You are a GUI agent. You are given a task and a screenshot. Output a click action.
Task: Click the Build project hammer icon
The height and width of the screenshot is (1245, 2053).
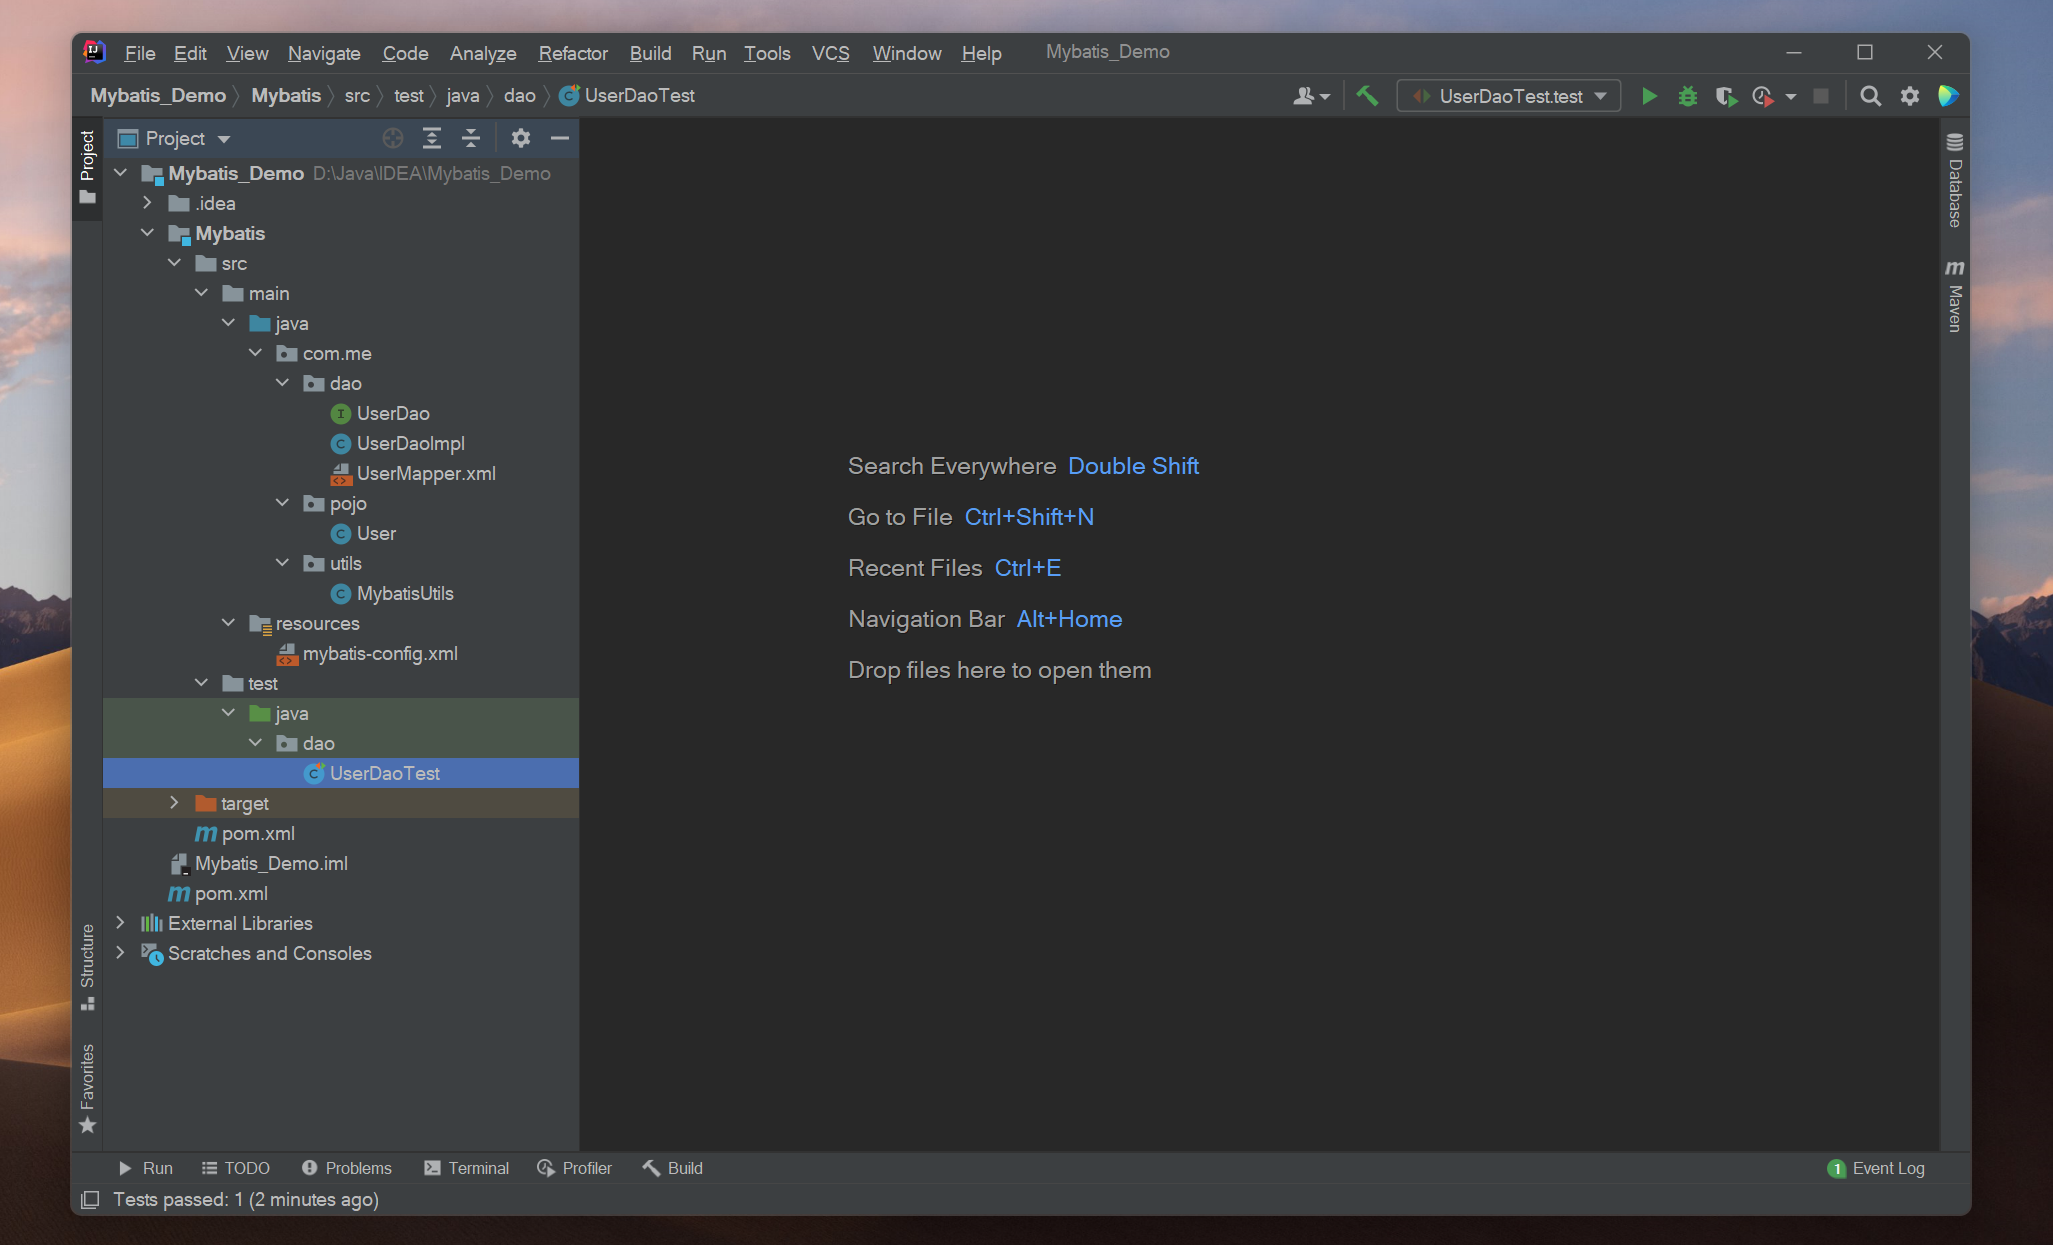pos(1367,96)
